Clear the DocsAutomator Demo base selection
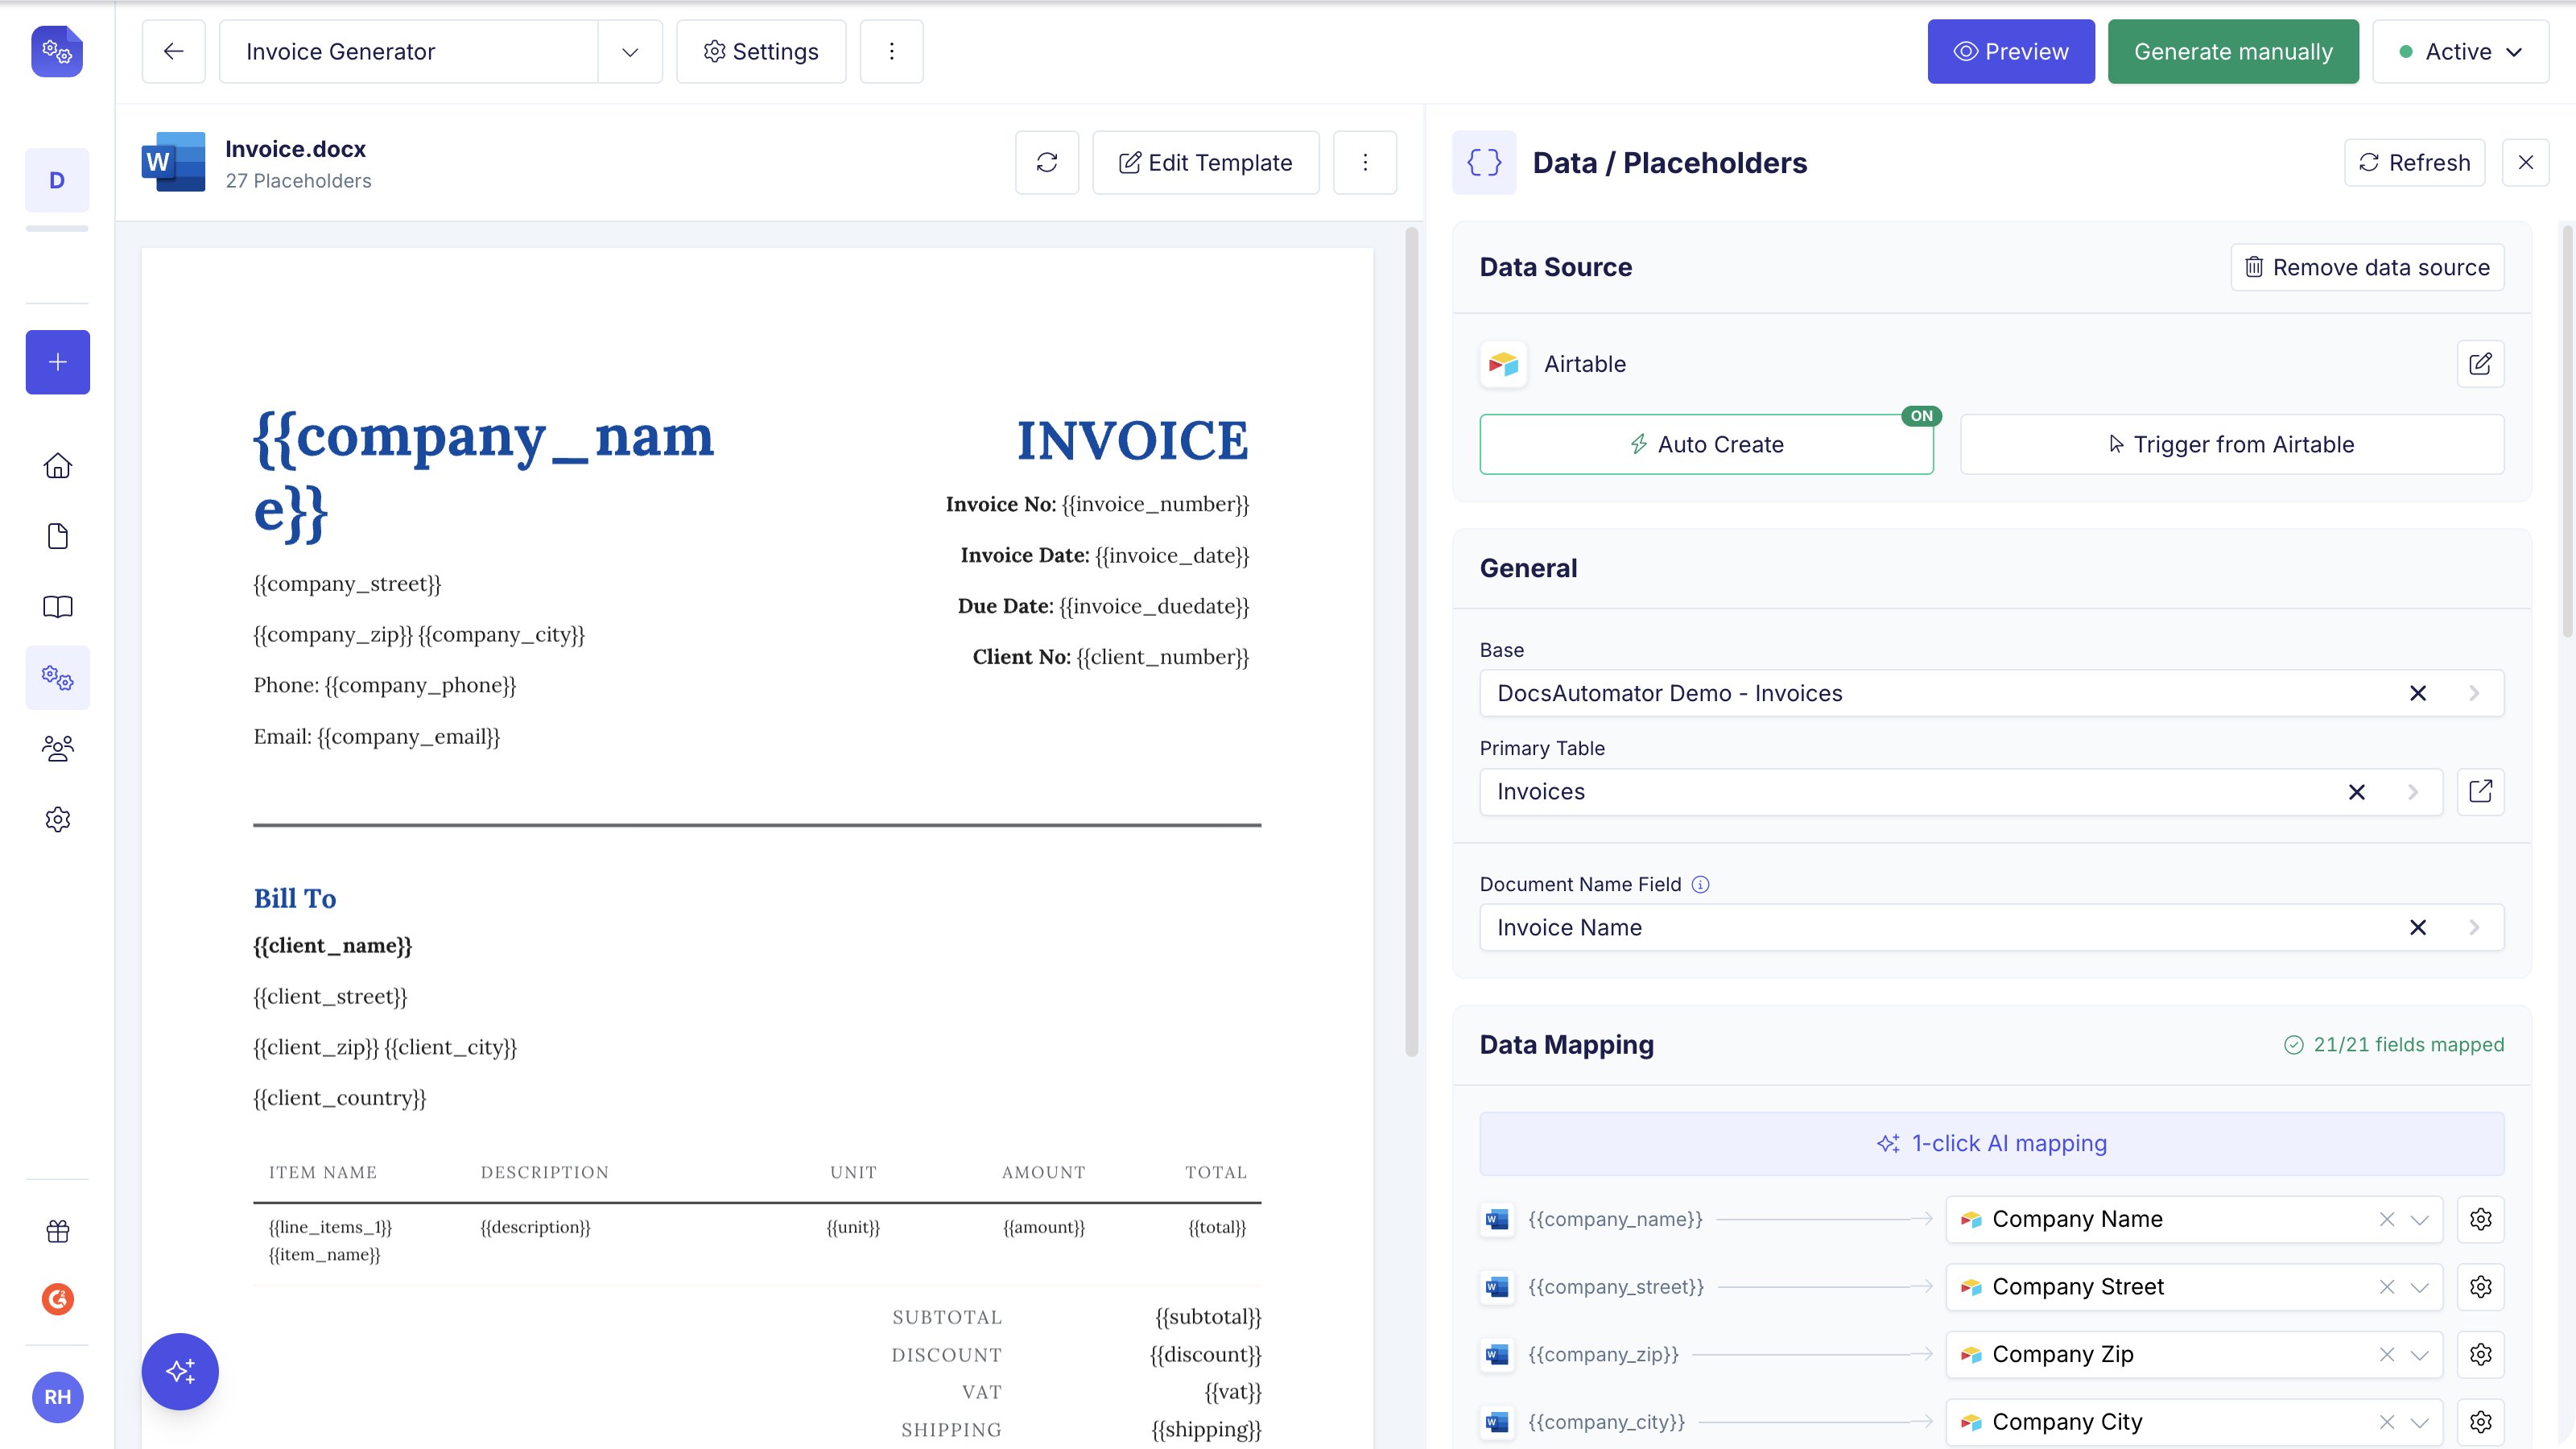 coord(2418,693)
